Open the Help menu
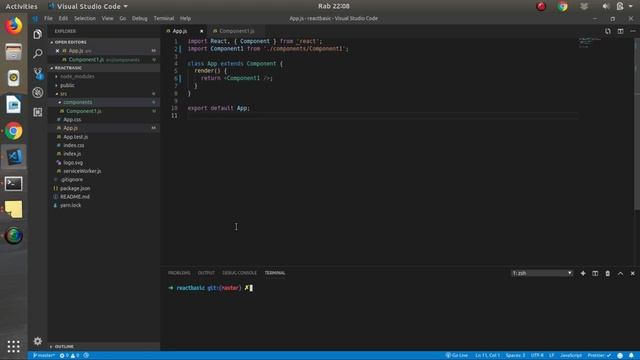 (x=185, y=18)
